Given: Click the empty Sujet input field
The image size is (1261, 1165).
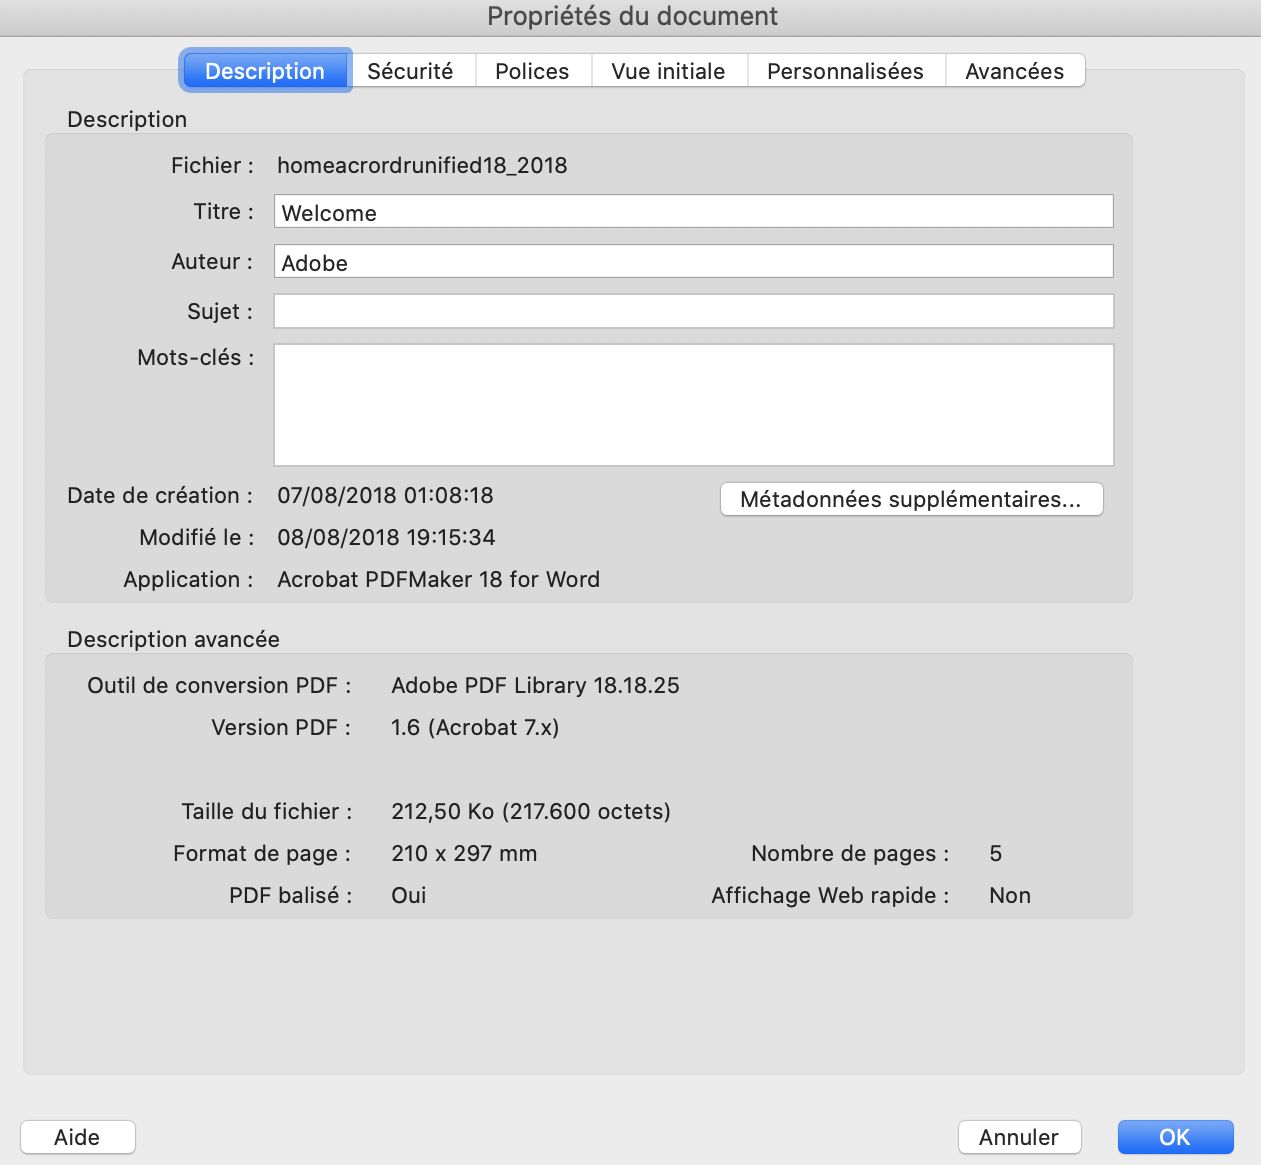Looking at the screenshot, I should coord(694,311).
